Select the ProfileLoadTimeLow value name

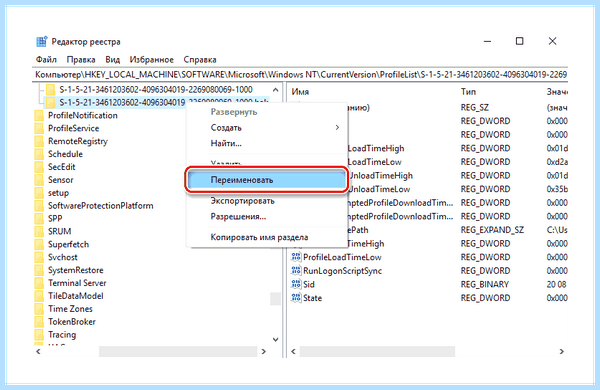point(342,257)
